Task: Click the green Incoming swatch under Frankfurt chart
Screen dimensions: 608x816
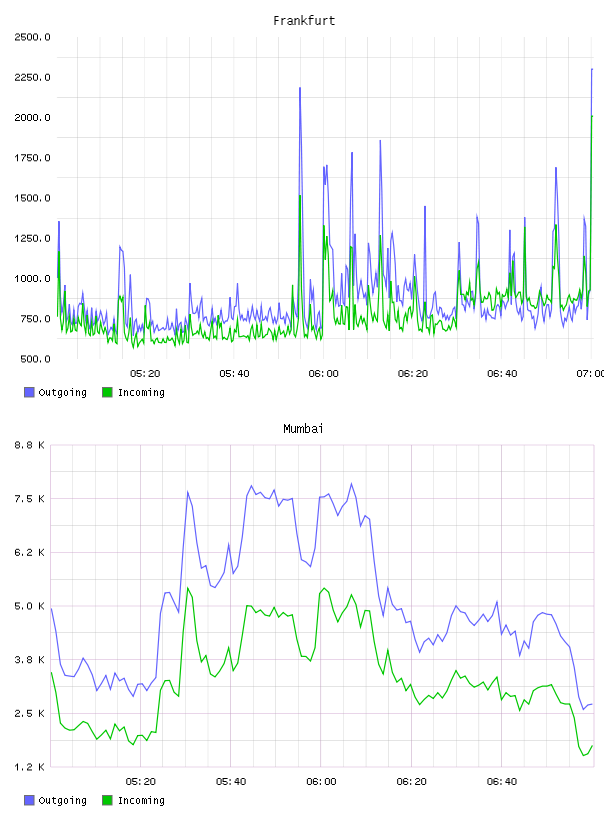Action: click(107, 392)
